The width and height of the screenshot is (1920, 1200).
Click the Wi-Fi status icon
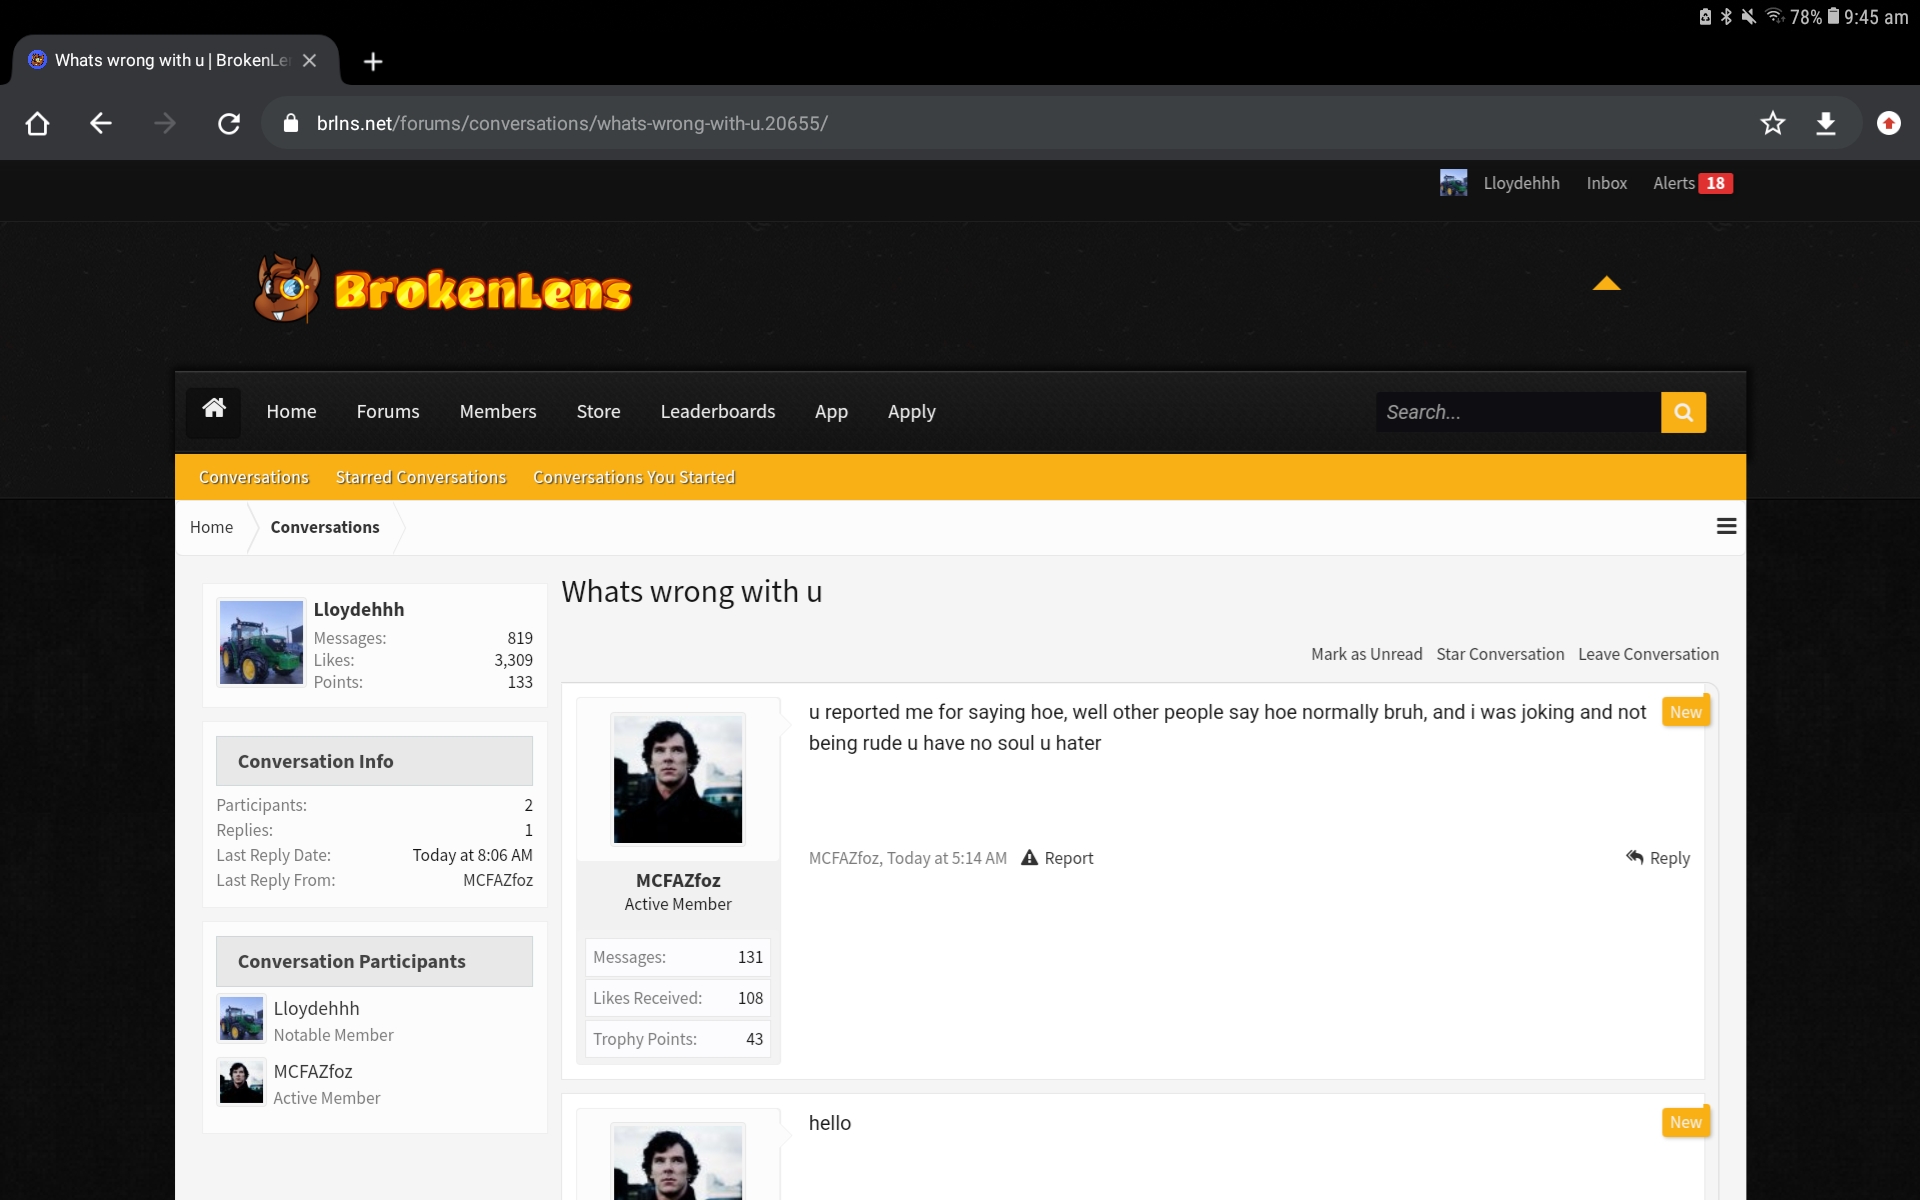[1775, 16]
